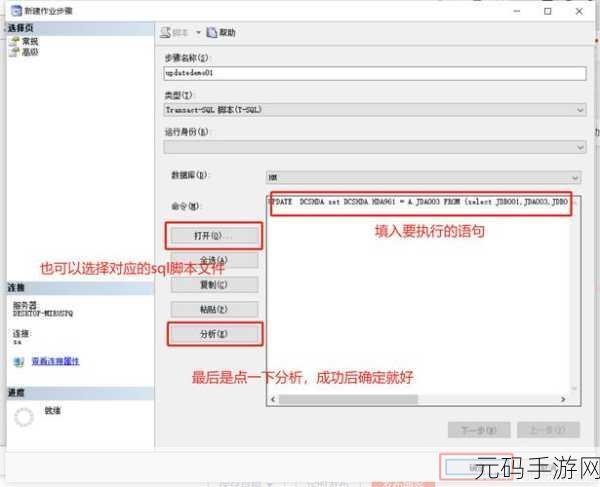Click the connection properties icon beside the link
The image size is (600, 487).
[18, 361]
